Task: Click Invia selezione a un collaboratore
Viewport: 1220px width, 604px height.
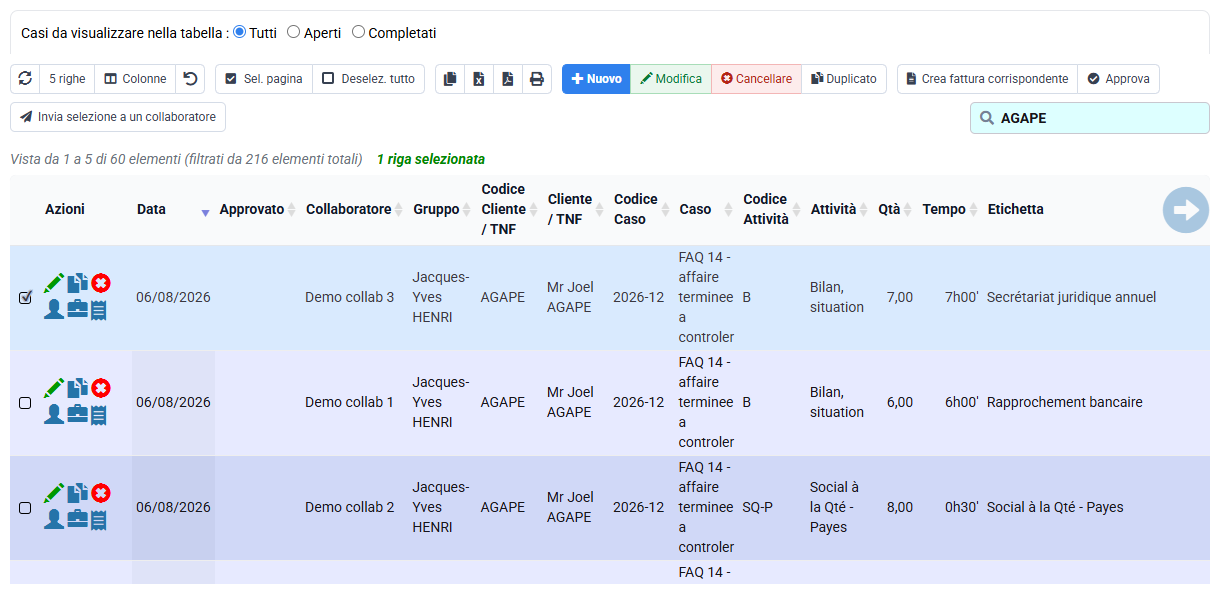Action: (x=118, y=117)
